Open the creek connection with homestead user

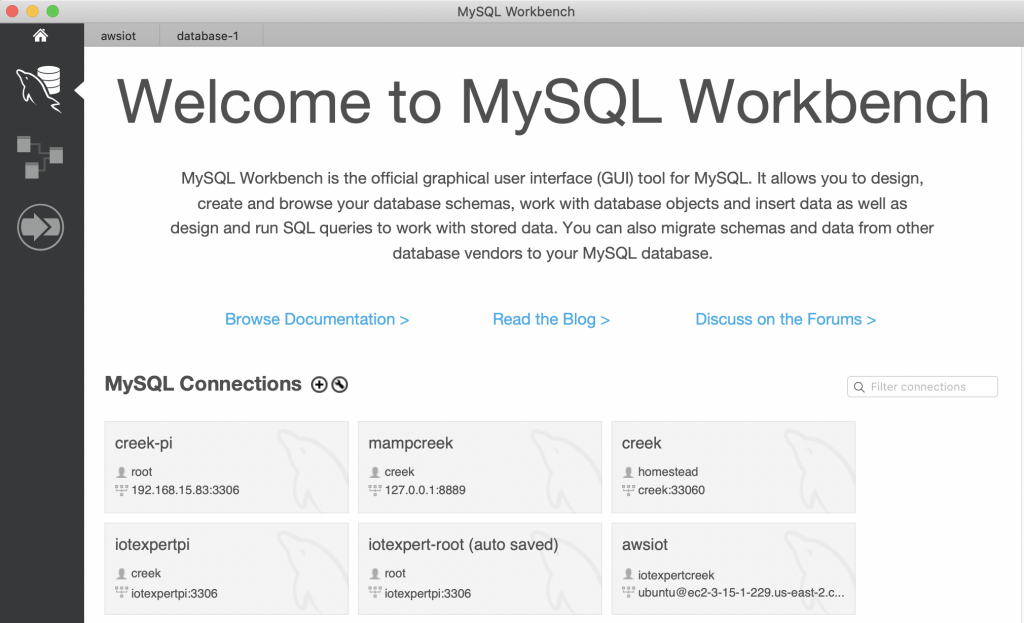coord(733,467)
